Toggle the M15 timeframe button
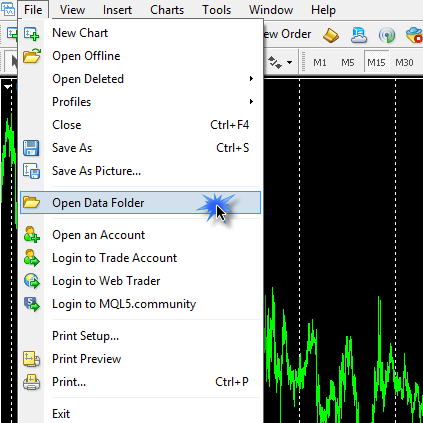 (376, 62)
